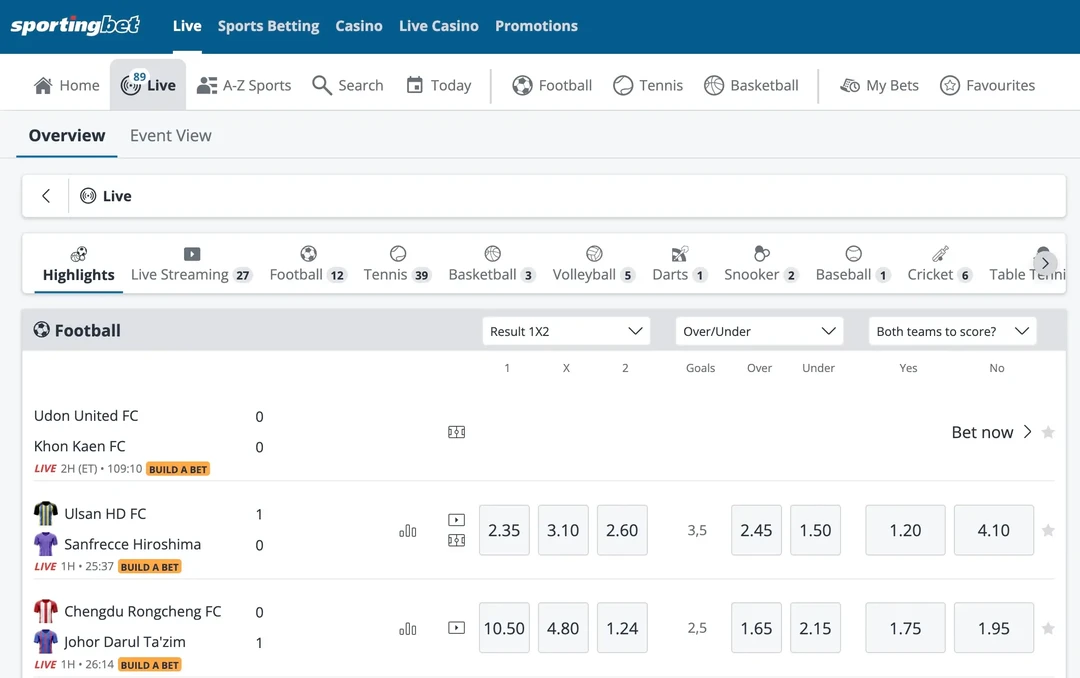Open match statistics for Ulsan HD game

(x=408, y=530)
